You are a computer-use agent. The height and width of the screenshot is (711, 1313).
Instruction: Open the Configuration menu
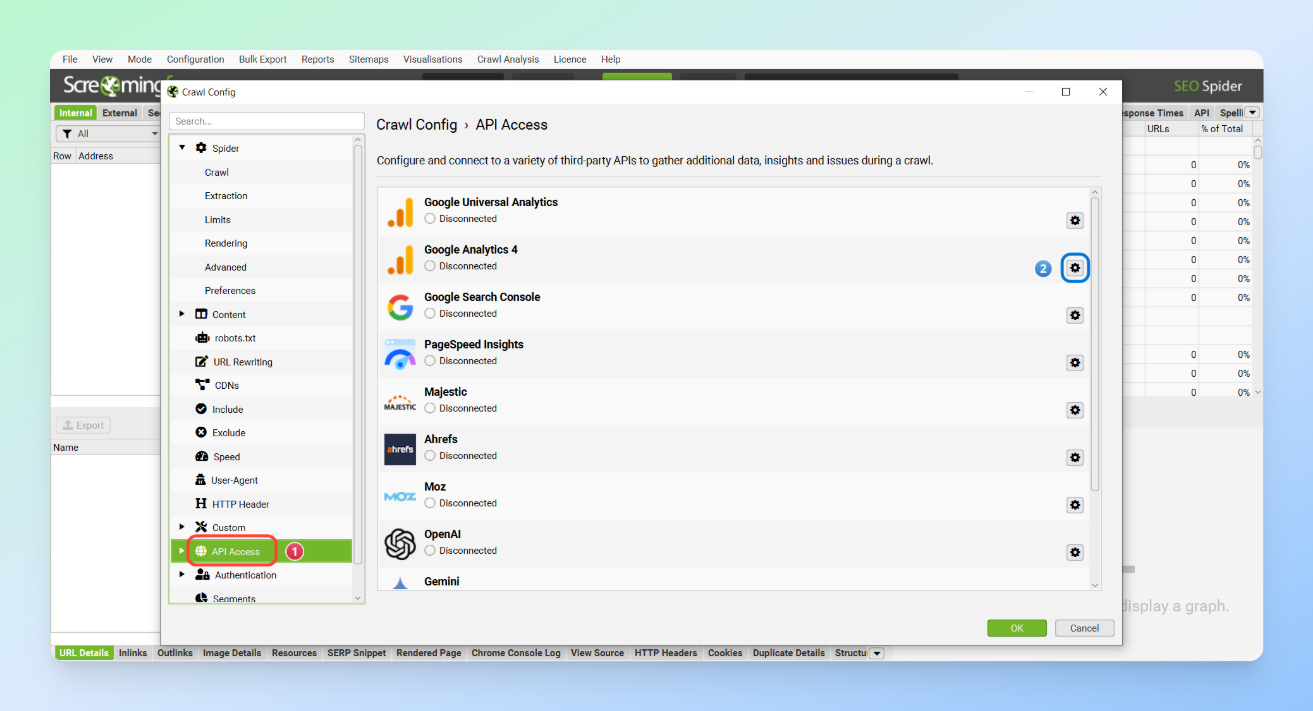(x=195, y=59)
